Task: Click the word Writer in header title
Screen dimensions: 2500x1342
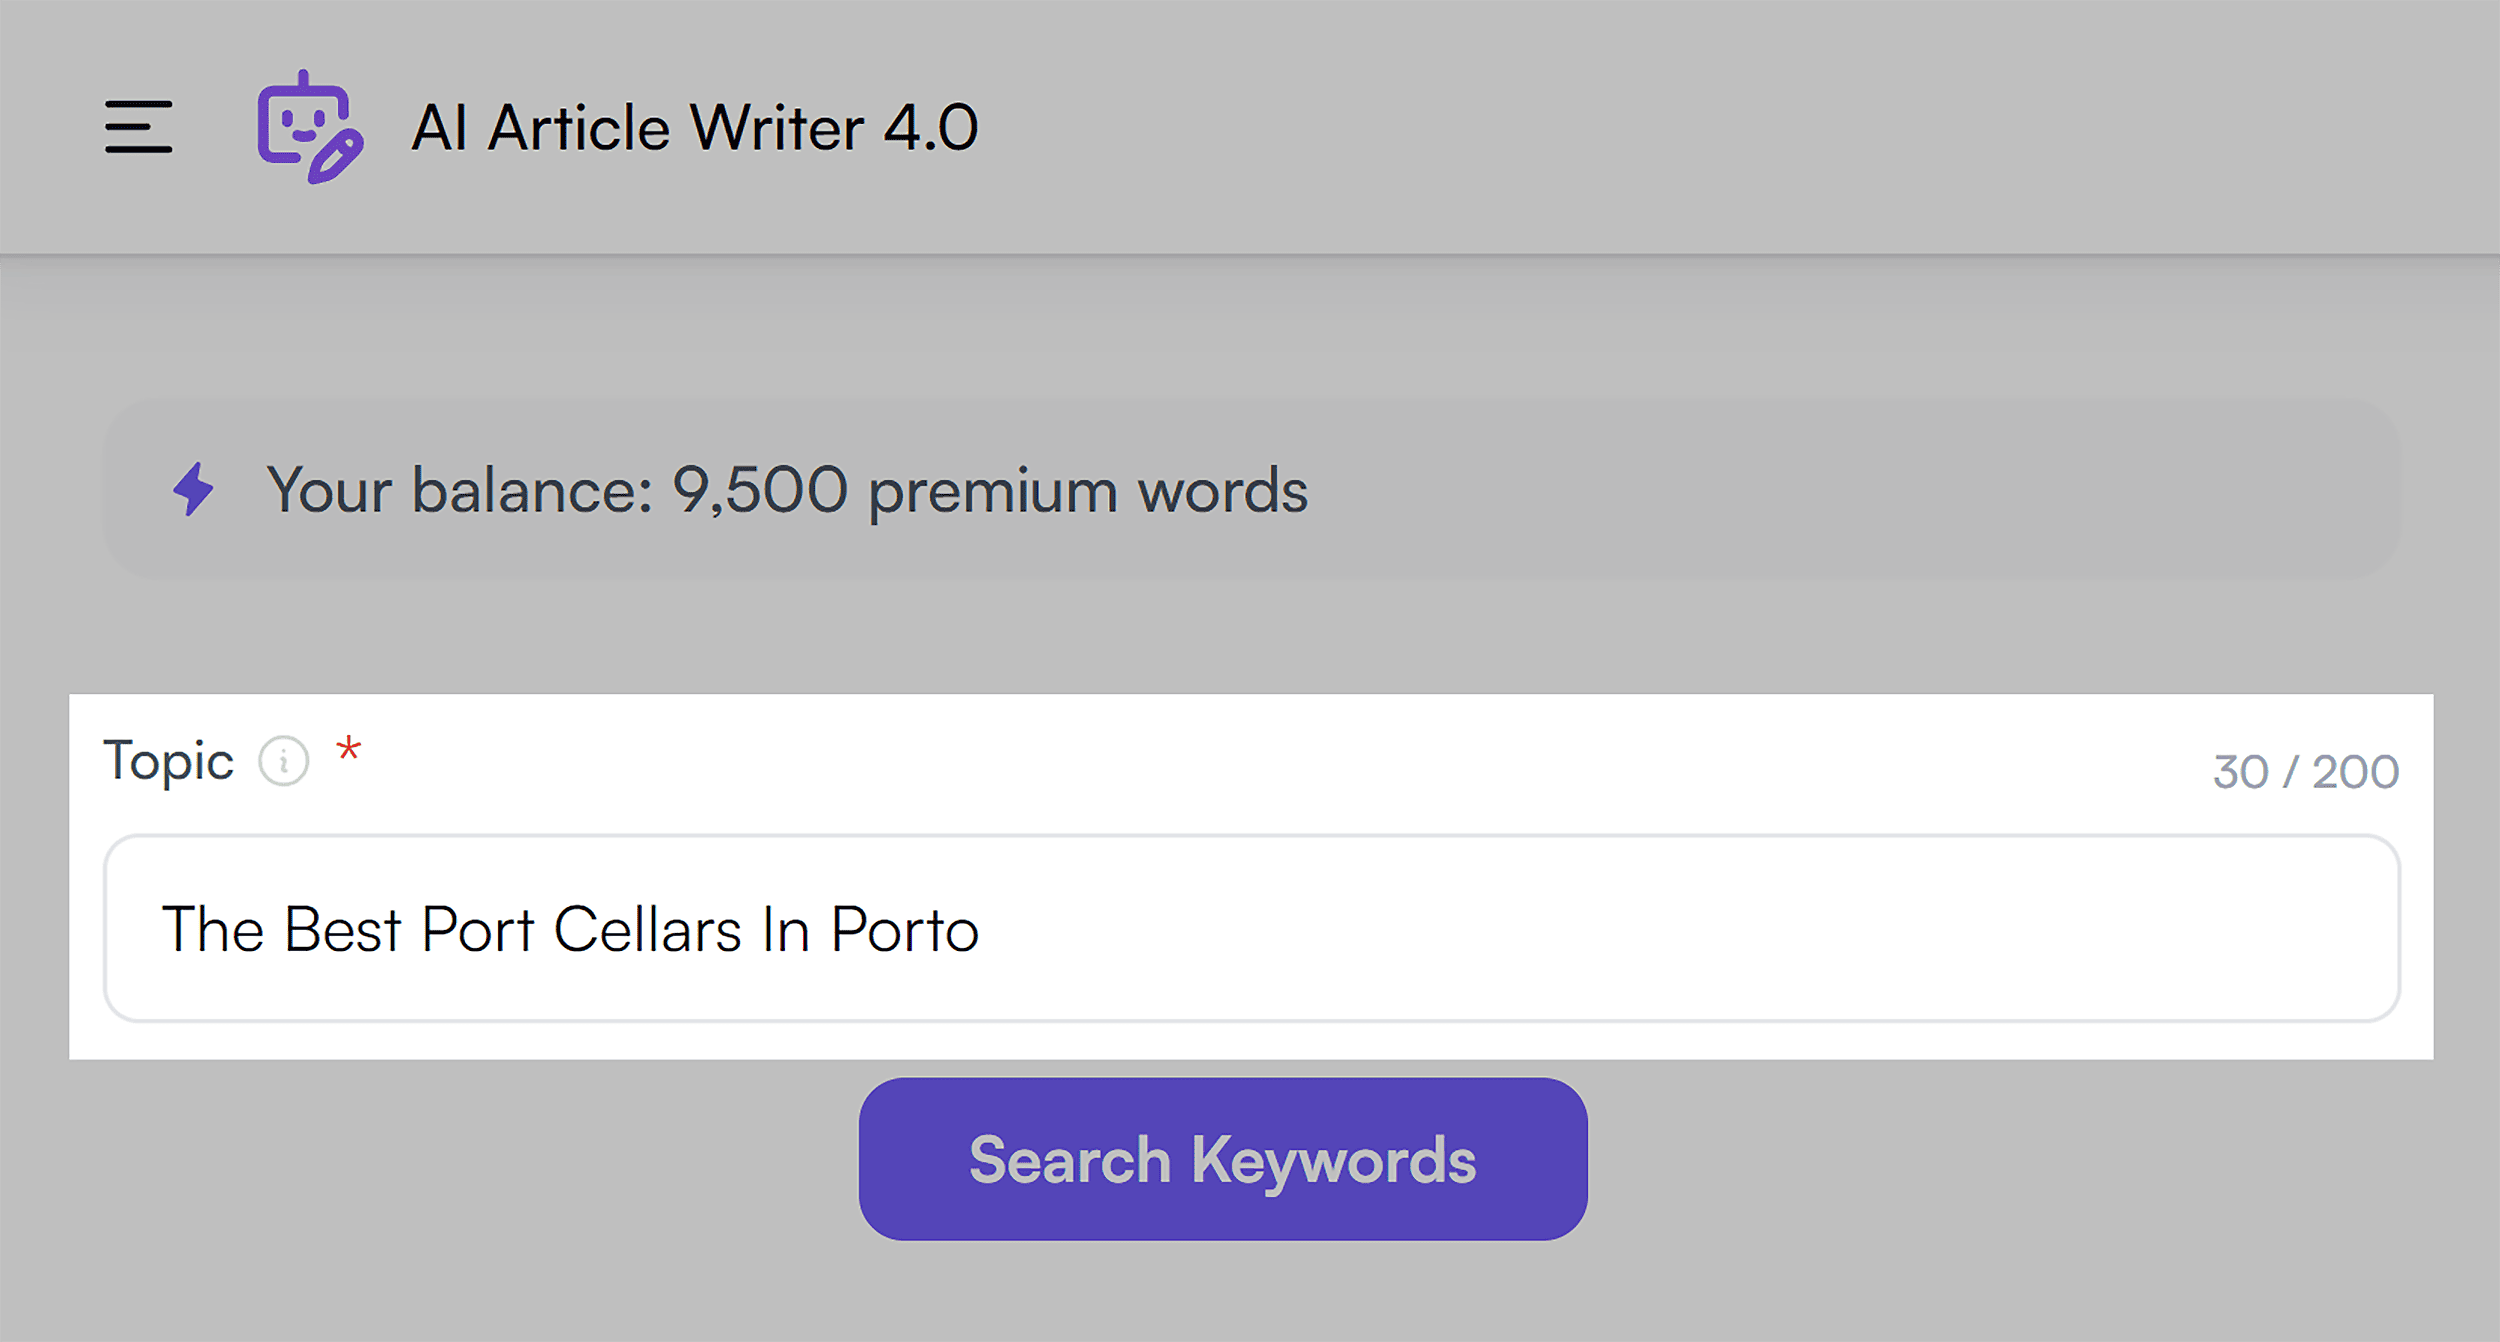Action: coord(776,128)
